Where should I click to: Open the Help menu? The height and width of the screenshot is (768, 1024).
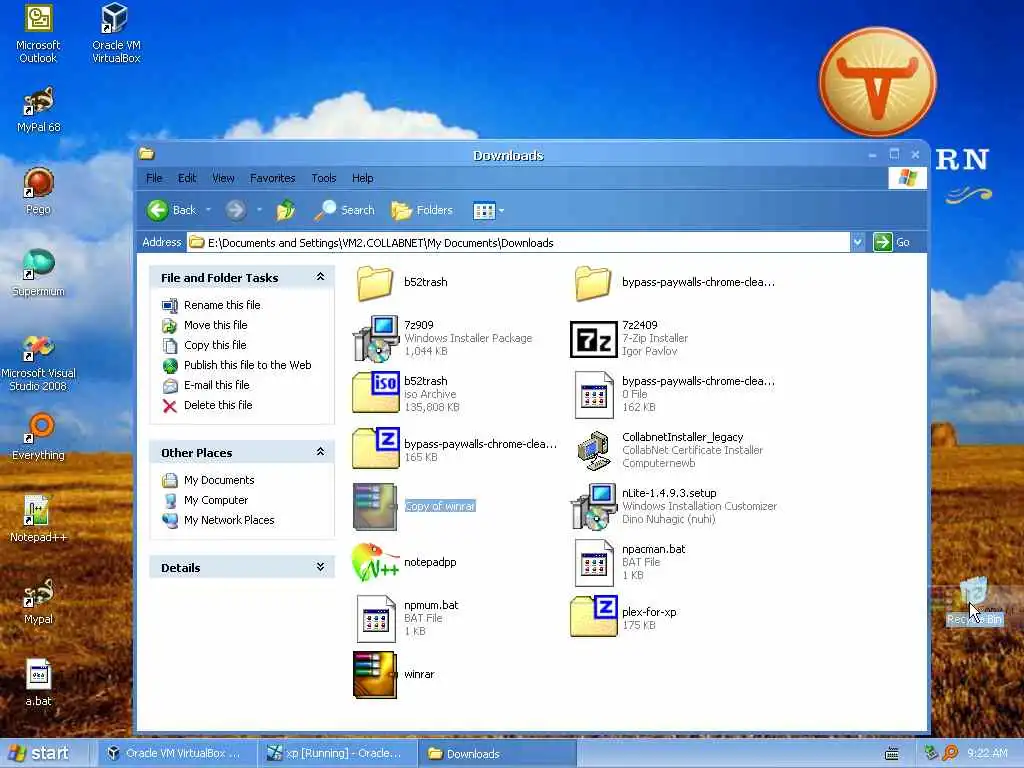tap(362, 178)
